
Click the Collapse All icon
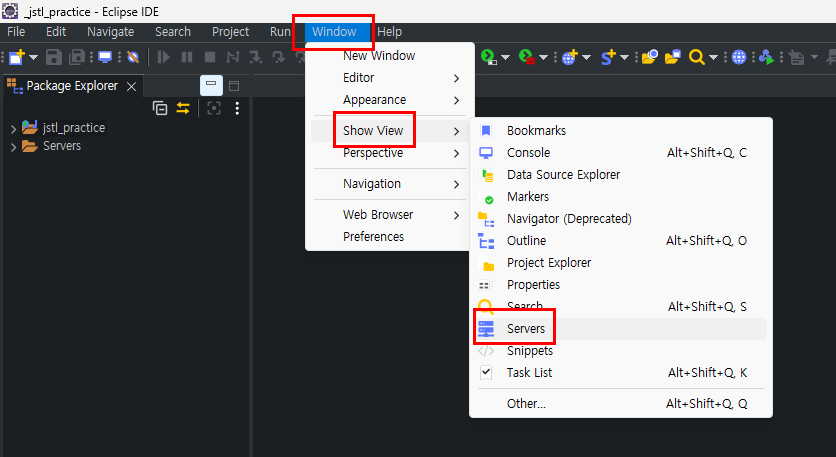click(160, 108)
